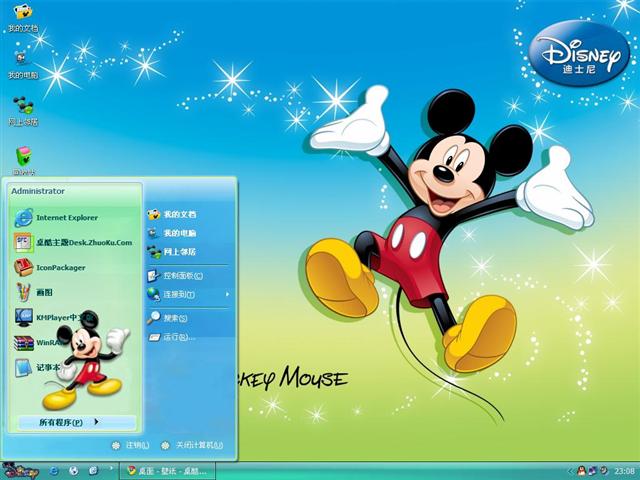Open Internet Explorer from the Start menu
The width and height of the screenshot is (640, 480).
66,217
